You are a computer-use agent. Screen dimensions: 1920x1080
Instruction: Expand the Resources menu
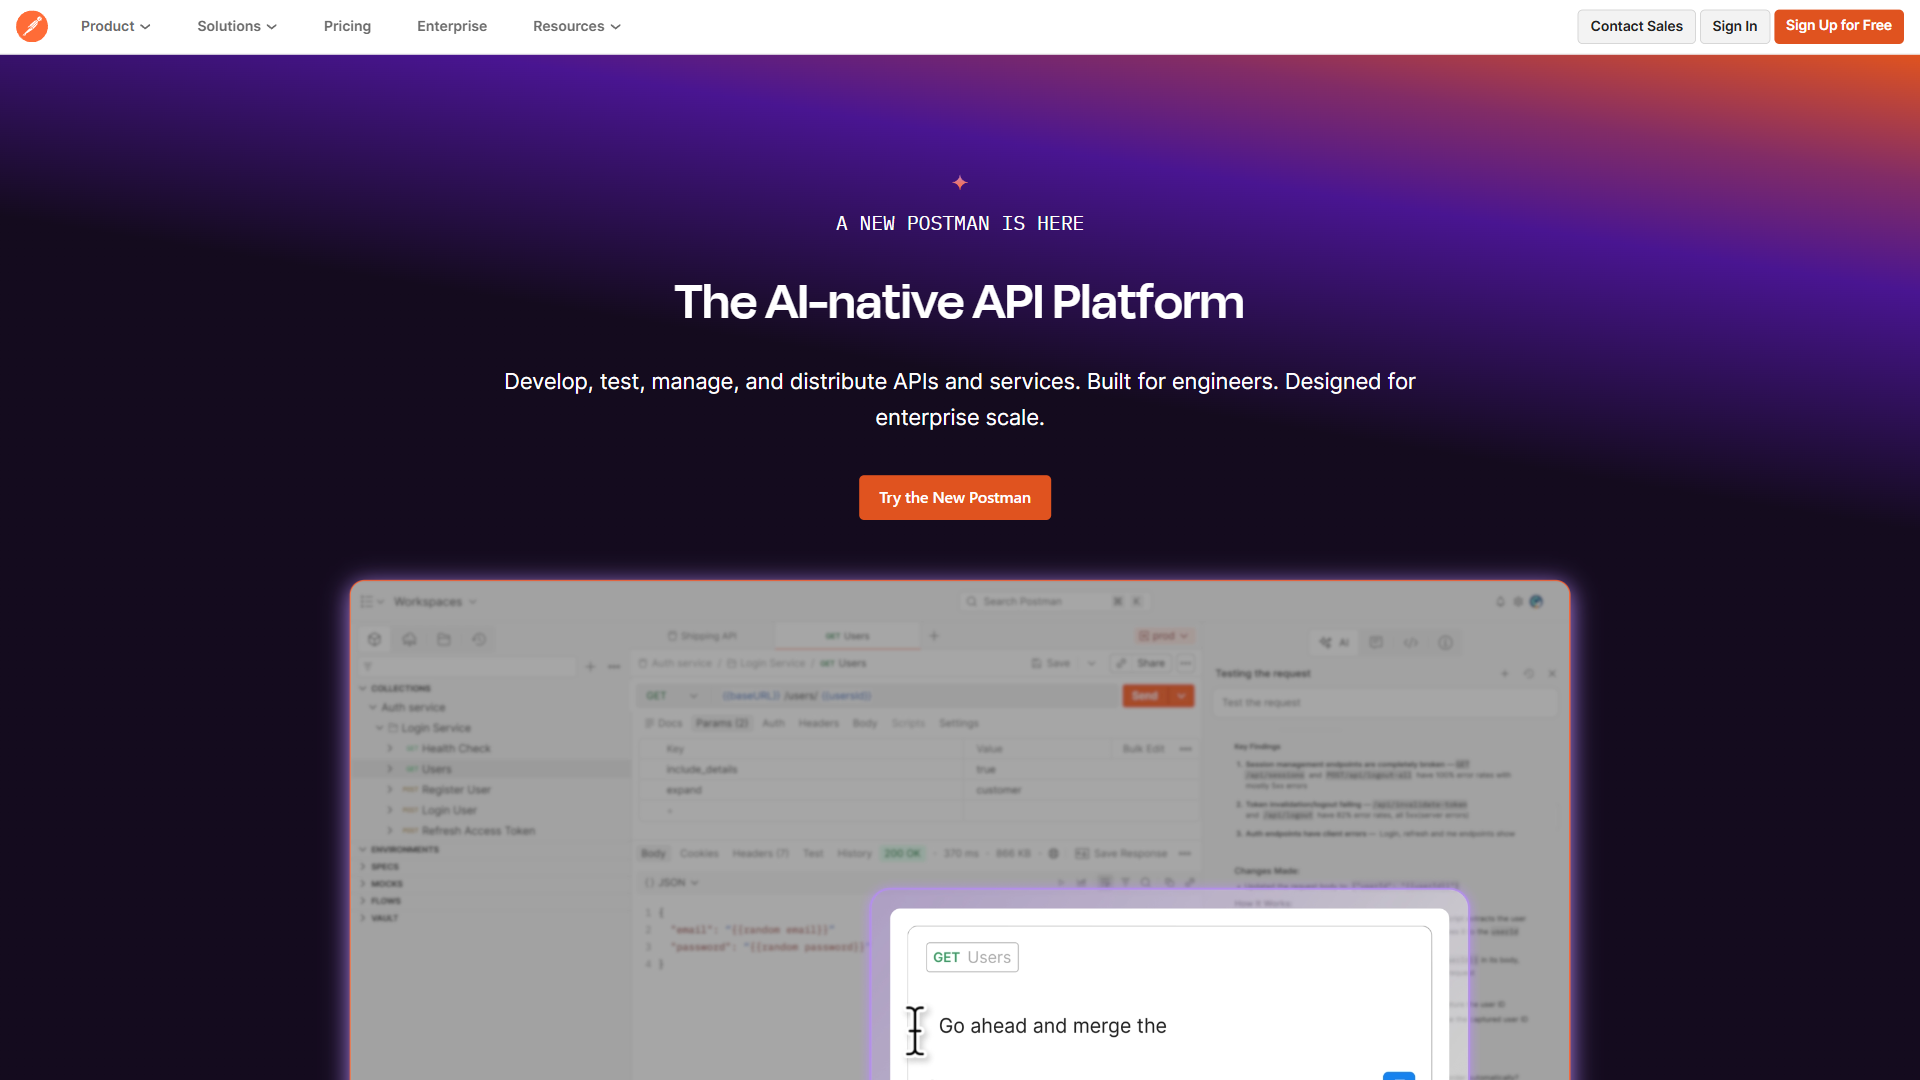(x=577, y=26)
